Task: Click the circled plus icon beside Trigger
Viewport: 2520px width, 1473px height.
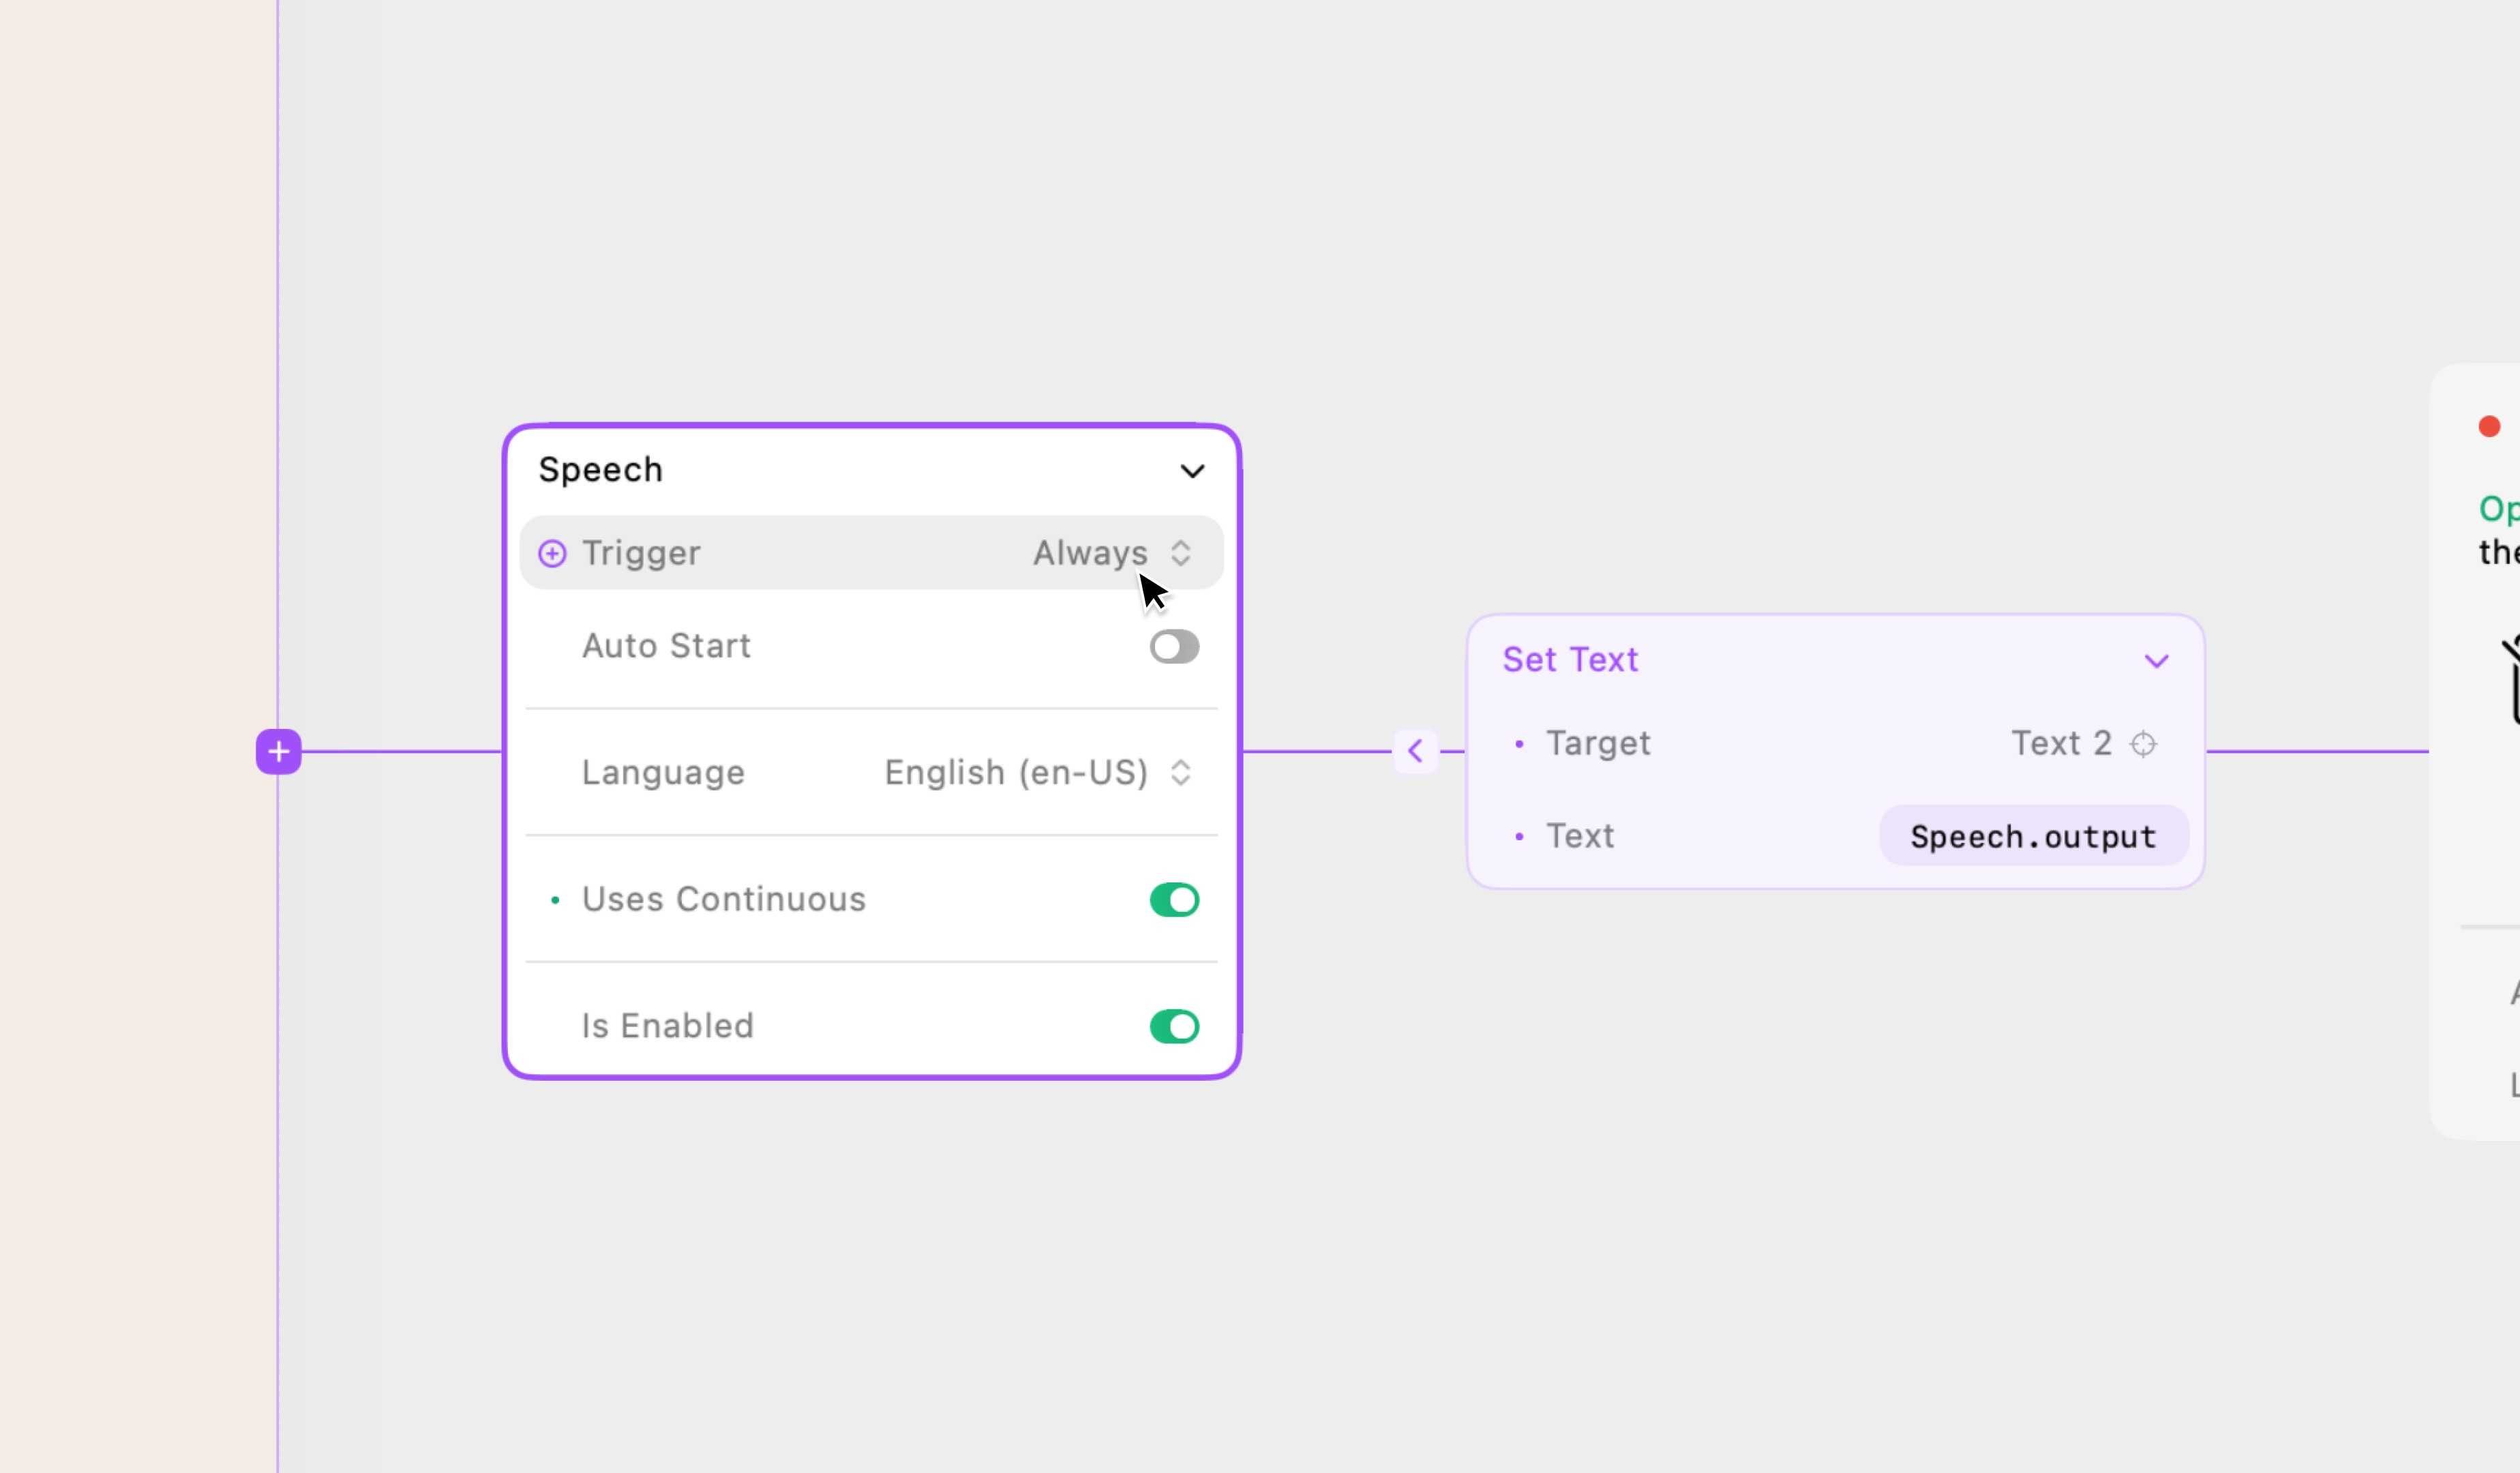Action: tap(552, 553)
